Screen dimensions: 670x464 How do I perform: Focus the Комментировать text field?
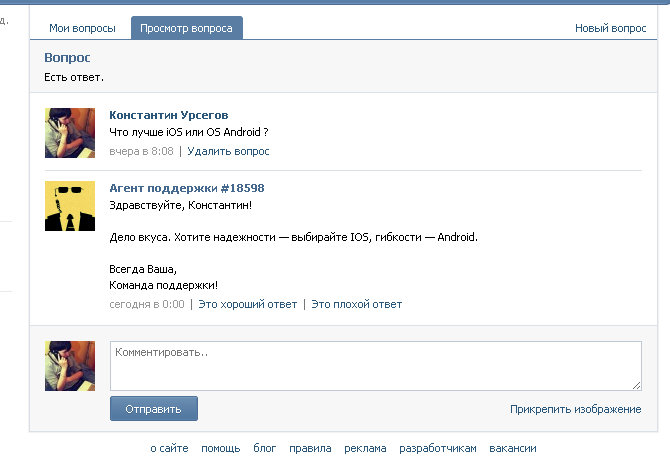(375, 365)
